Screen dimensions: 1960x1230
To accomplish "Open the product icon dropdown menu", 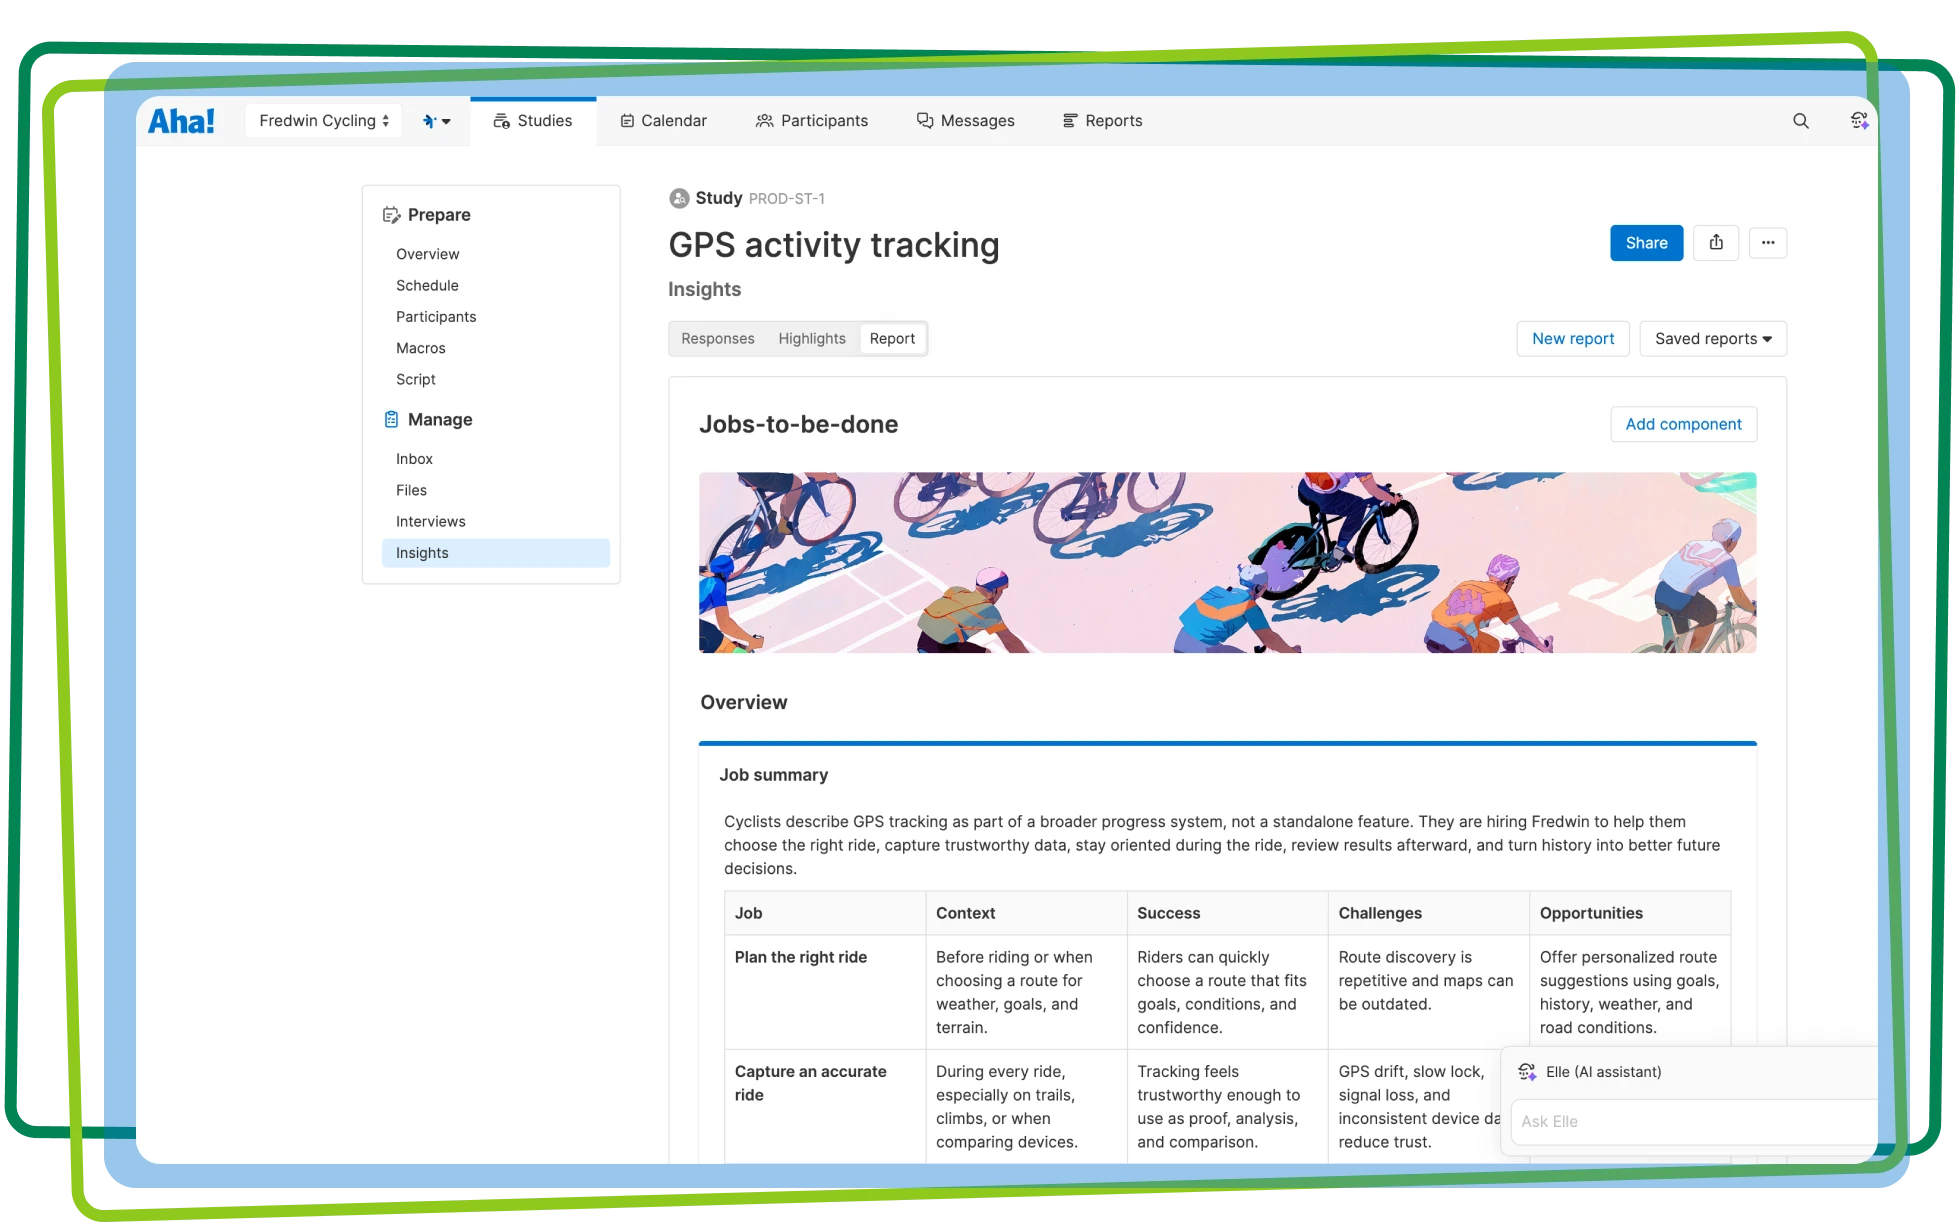I will pyautogui.click(x=436, y=121).
